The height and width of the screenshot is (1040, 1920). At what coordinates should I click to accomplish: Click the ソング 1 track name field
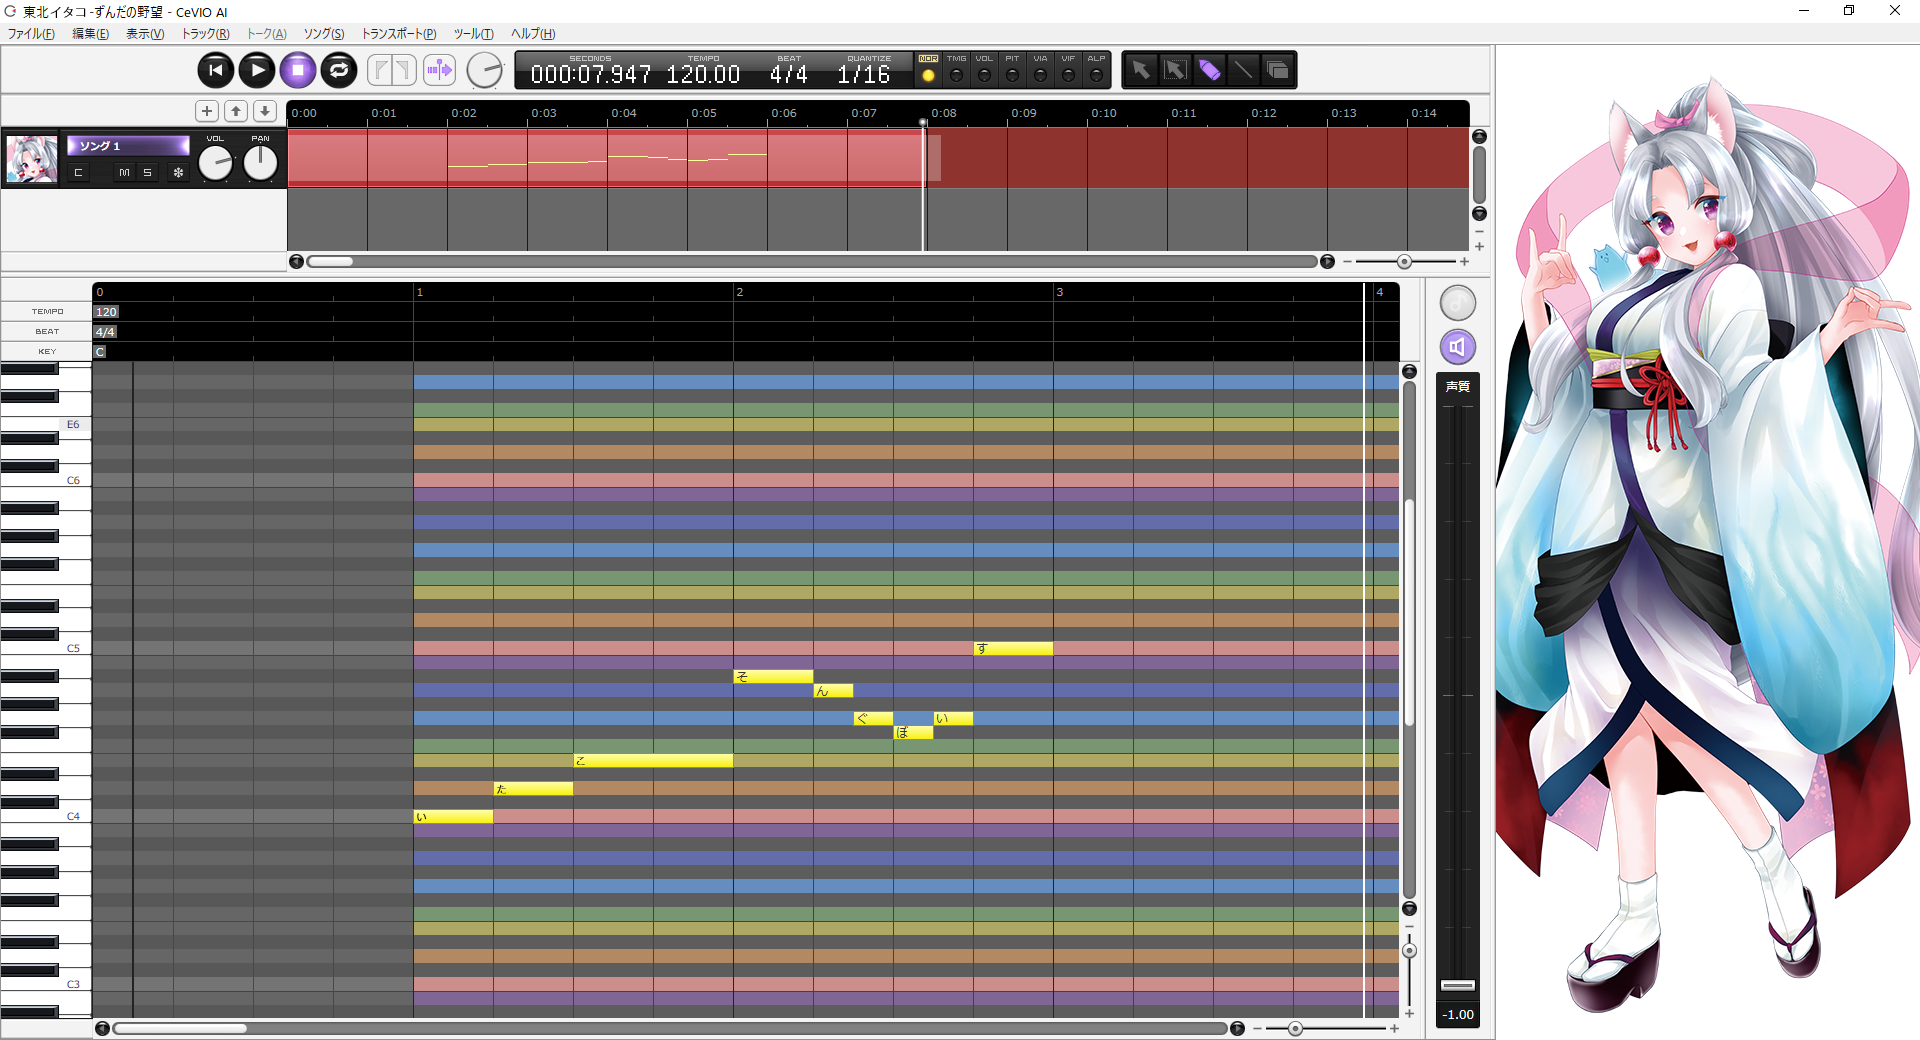click(x=128, y=146)
